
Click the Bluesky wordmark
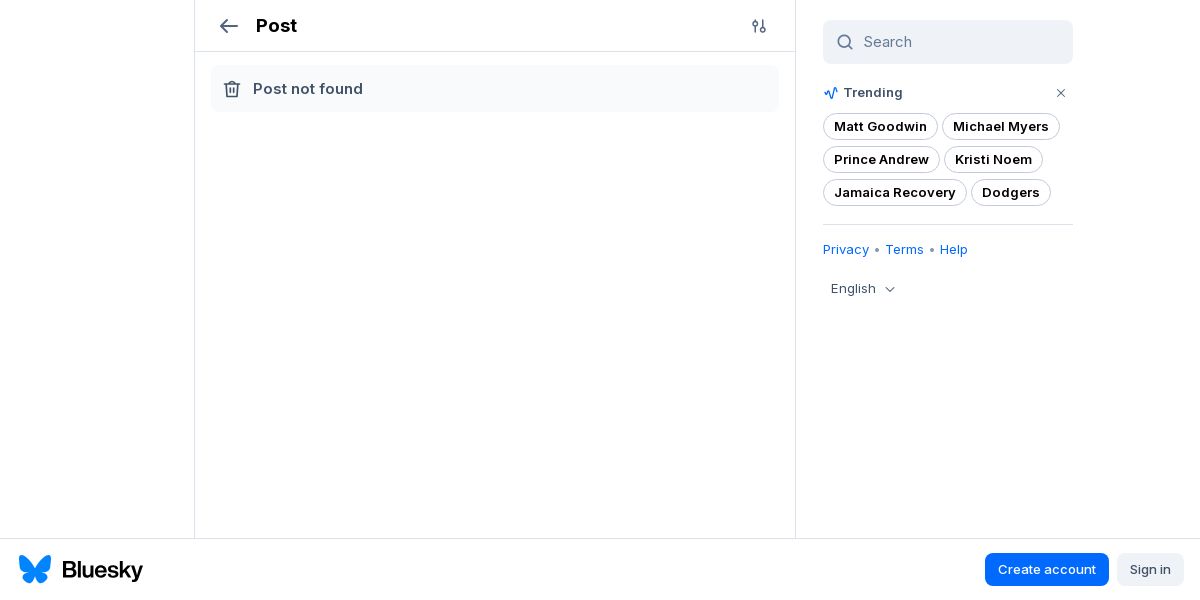pos(102,570)
